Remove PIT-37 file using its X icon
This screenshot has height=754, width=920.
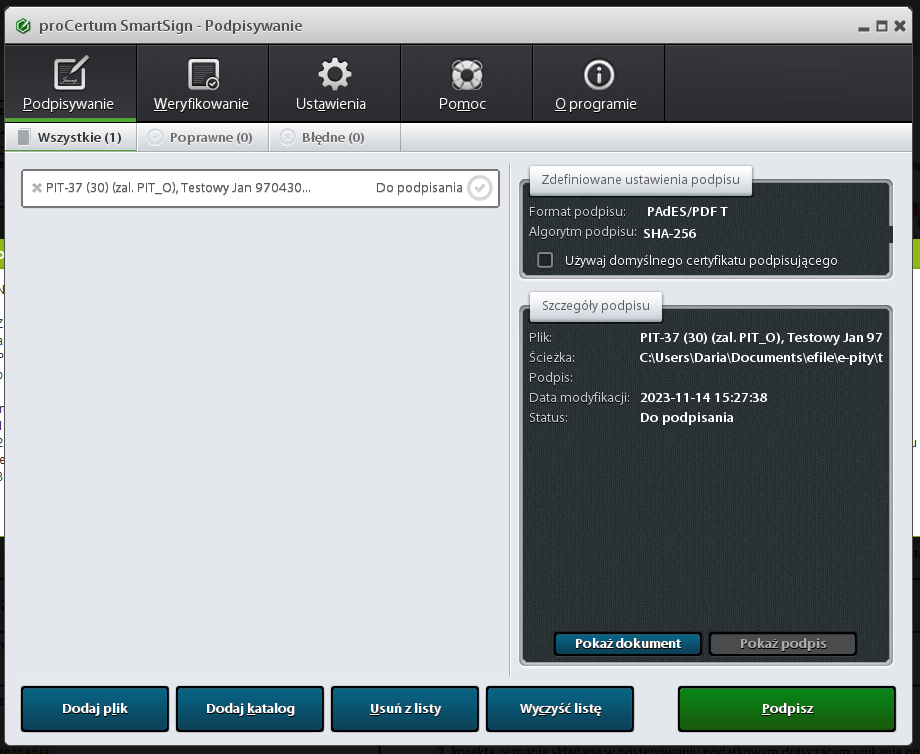(37, 188)
